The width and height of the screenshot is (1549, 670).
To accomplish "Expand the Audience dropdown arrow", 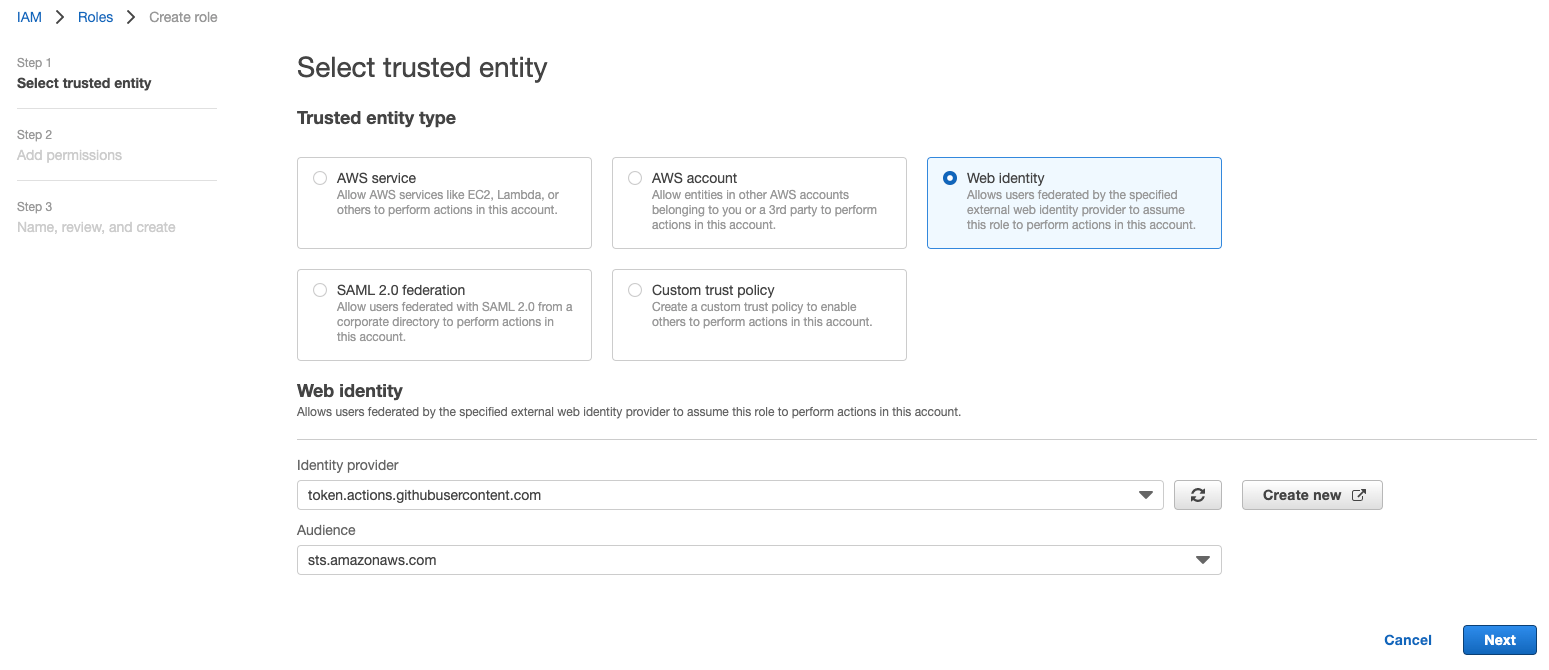I will pos(1204,560).
